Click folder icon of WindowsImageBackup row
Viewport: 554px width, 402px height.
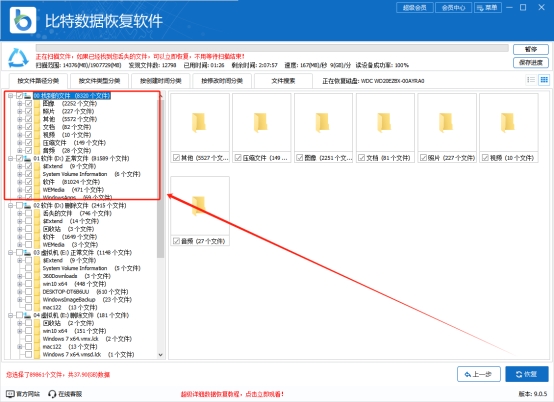click(37, 300)
